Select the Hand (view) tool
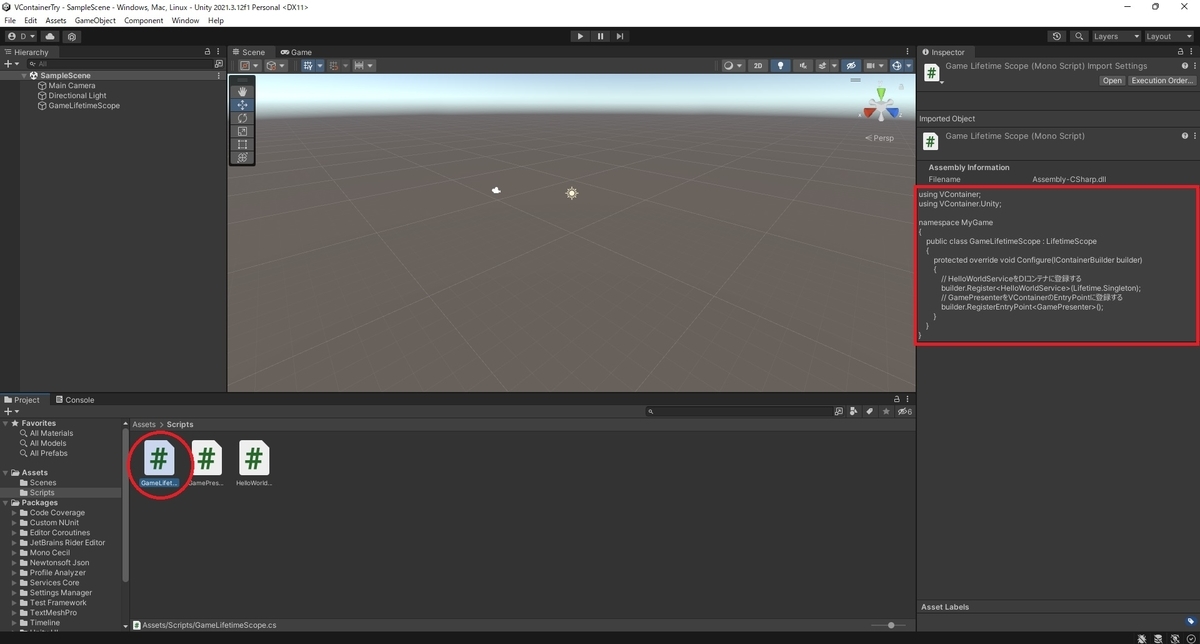This screenshot has width=1200, height=644. 242,92
